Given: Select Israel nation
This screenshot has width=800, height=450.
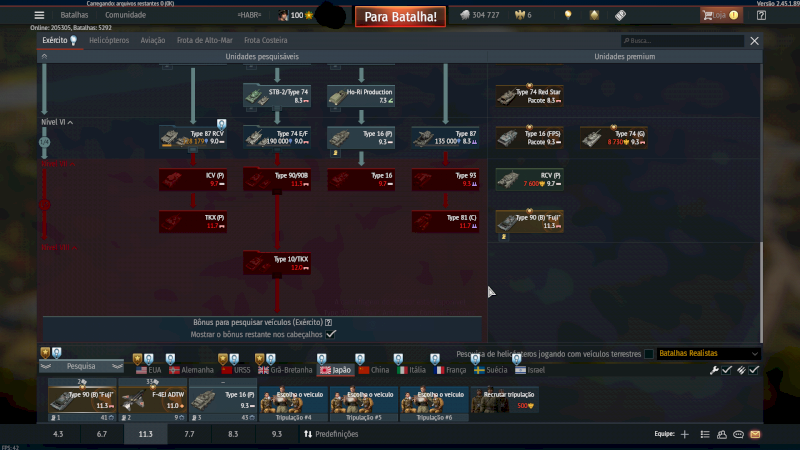Looking at the screenshot, I should [530, 370].
